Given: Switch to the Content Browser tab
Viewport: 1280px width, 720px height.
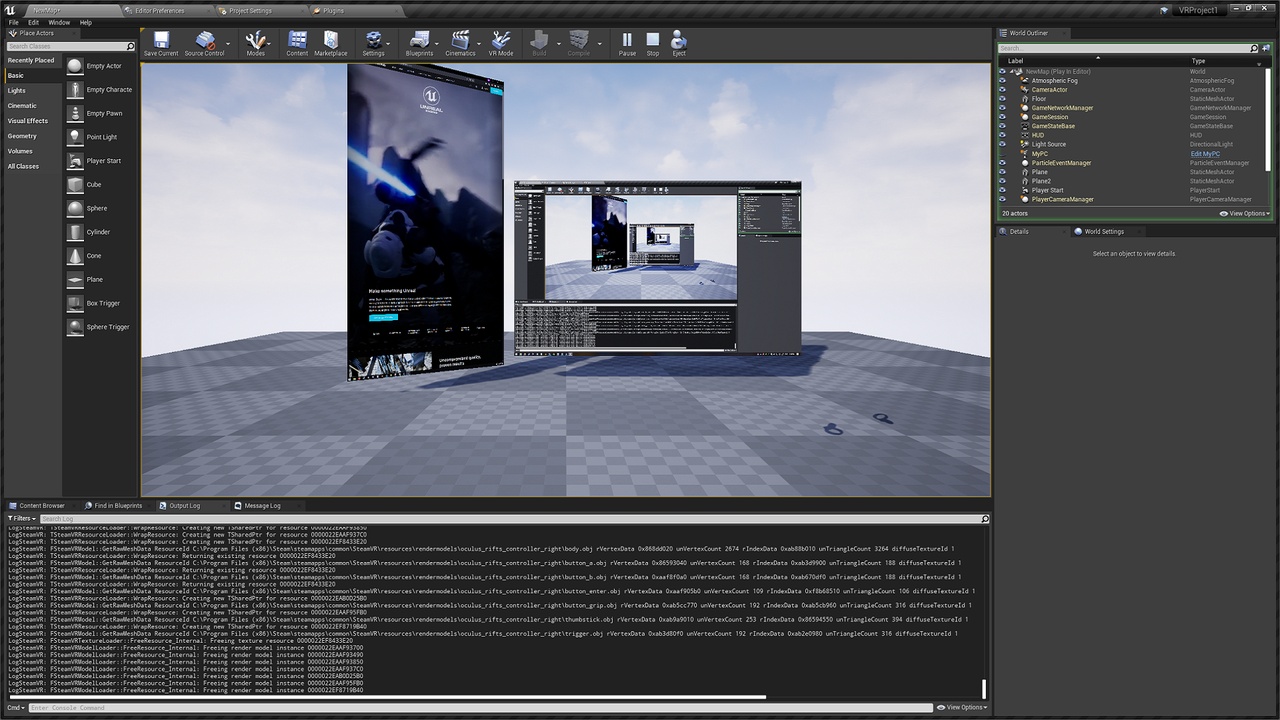Looking at the screenshot, I should coord(41,506).
